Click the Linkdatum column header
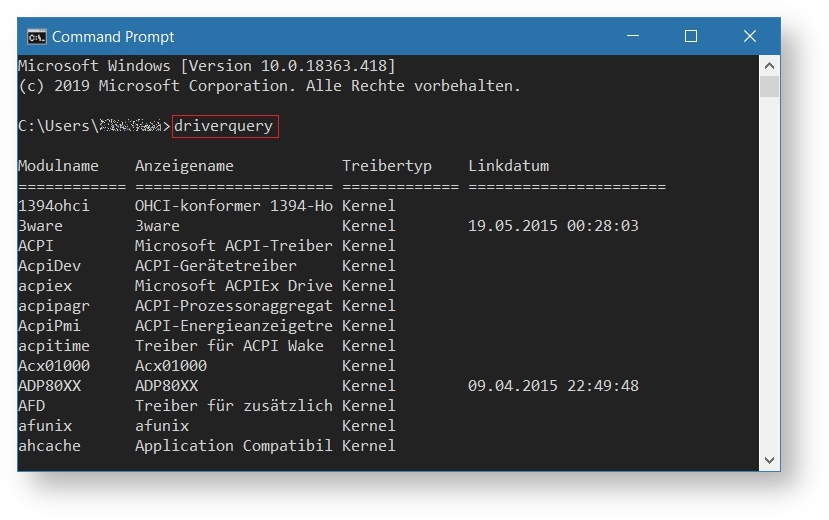Screen dimensions: 829x520 [508, 166]
